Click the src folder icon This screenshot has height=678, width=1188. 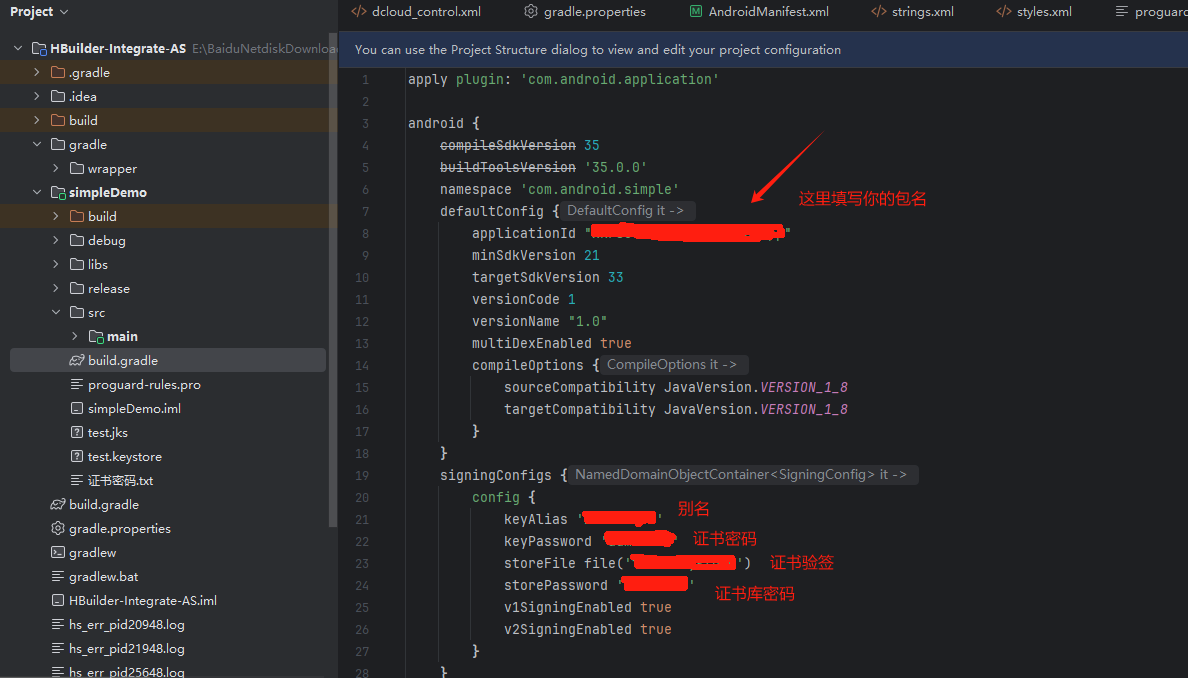(77, 312)
